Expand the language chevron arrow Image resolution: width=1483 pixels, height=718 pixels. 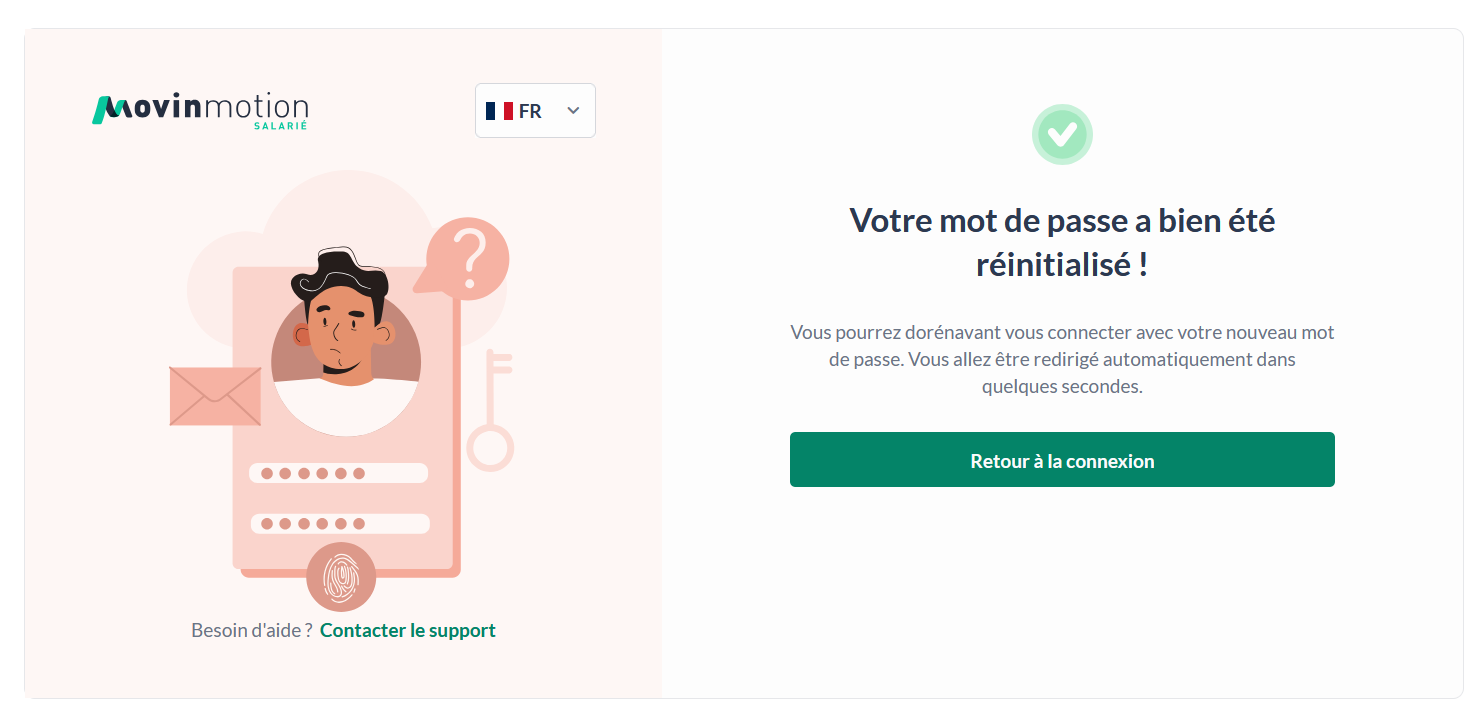point(573,110)
